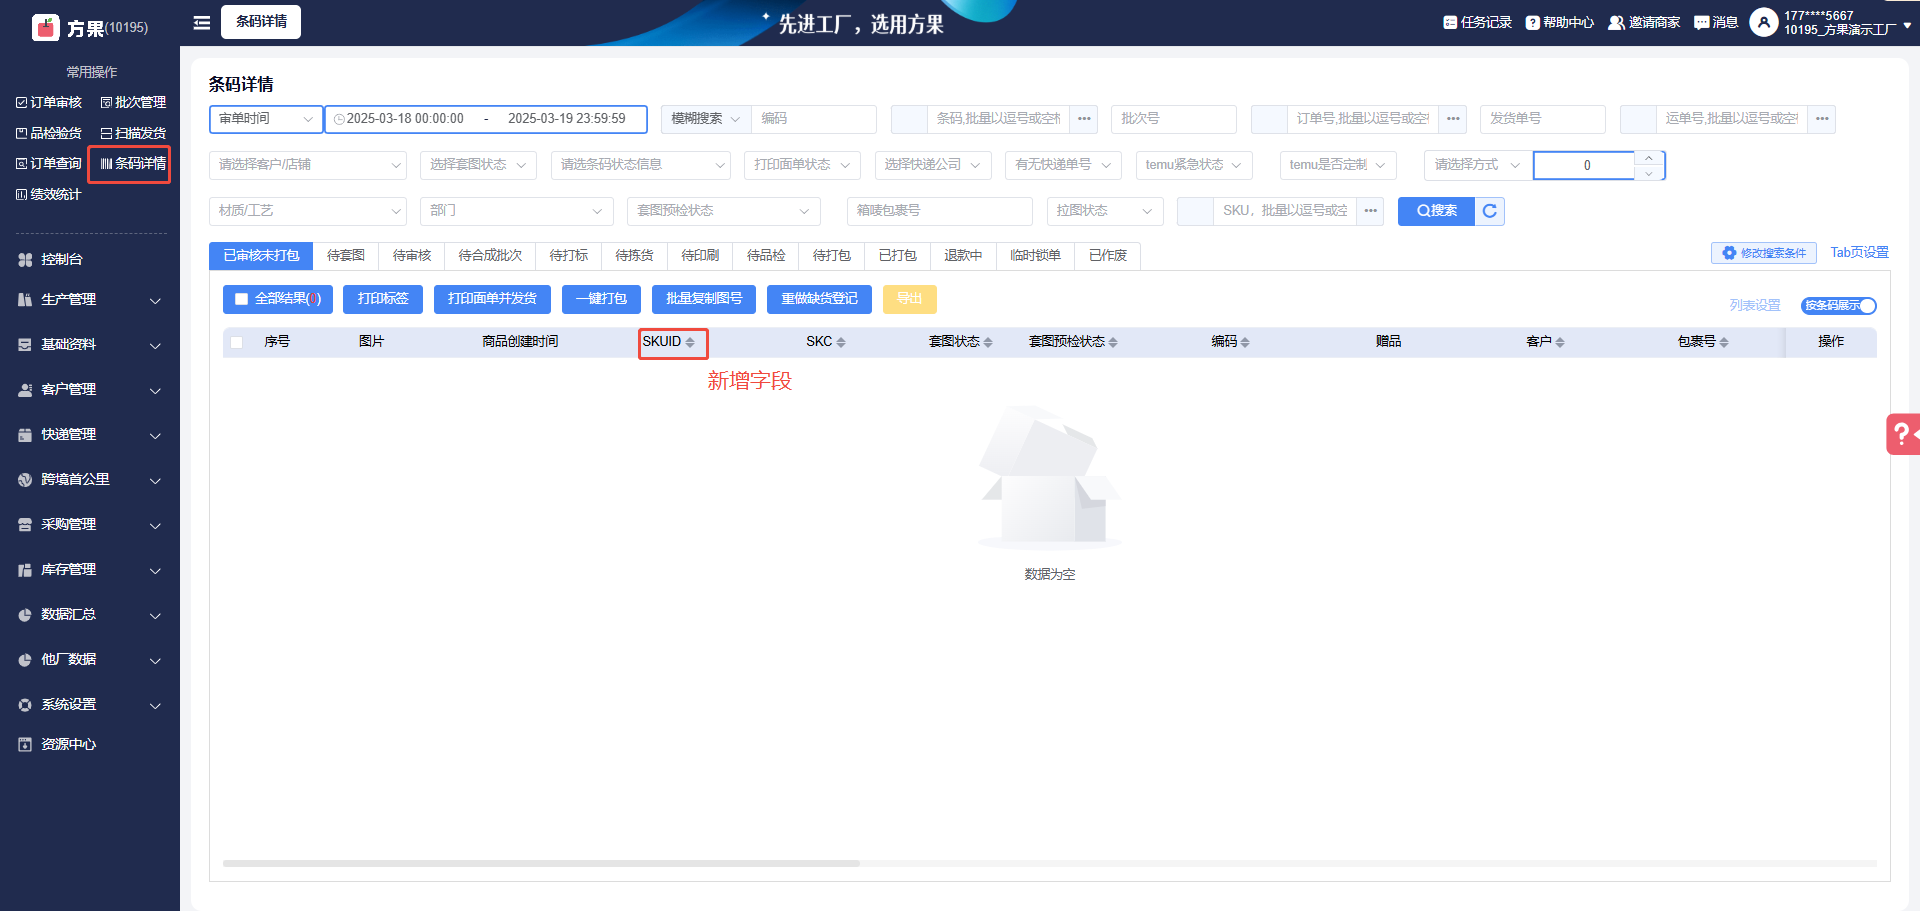
Task: Open 修改搜索条件 settings
Action: (1764, 253)
